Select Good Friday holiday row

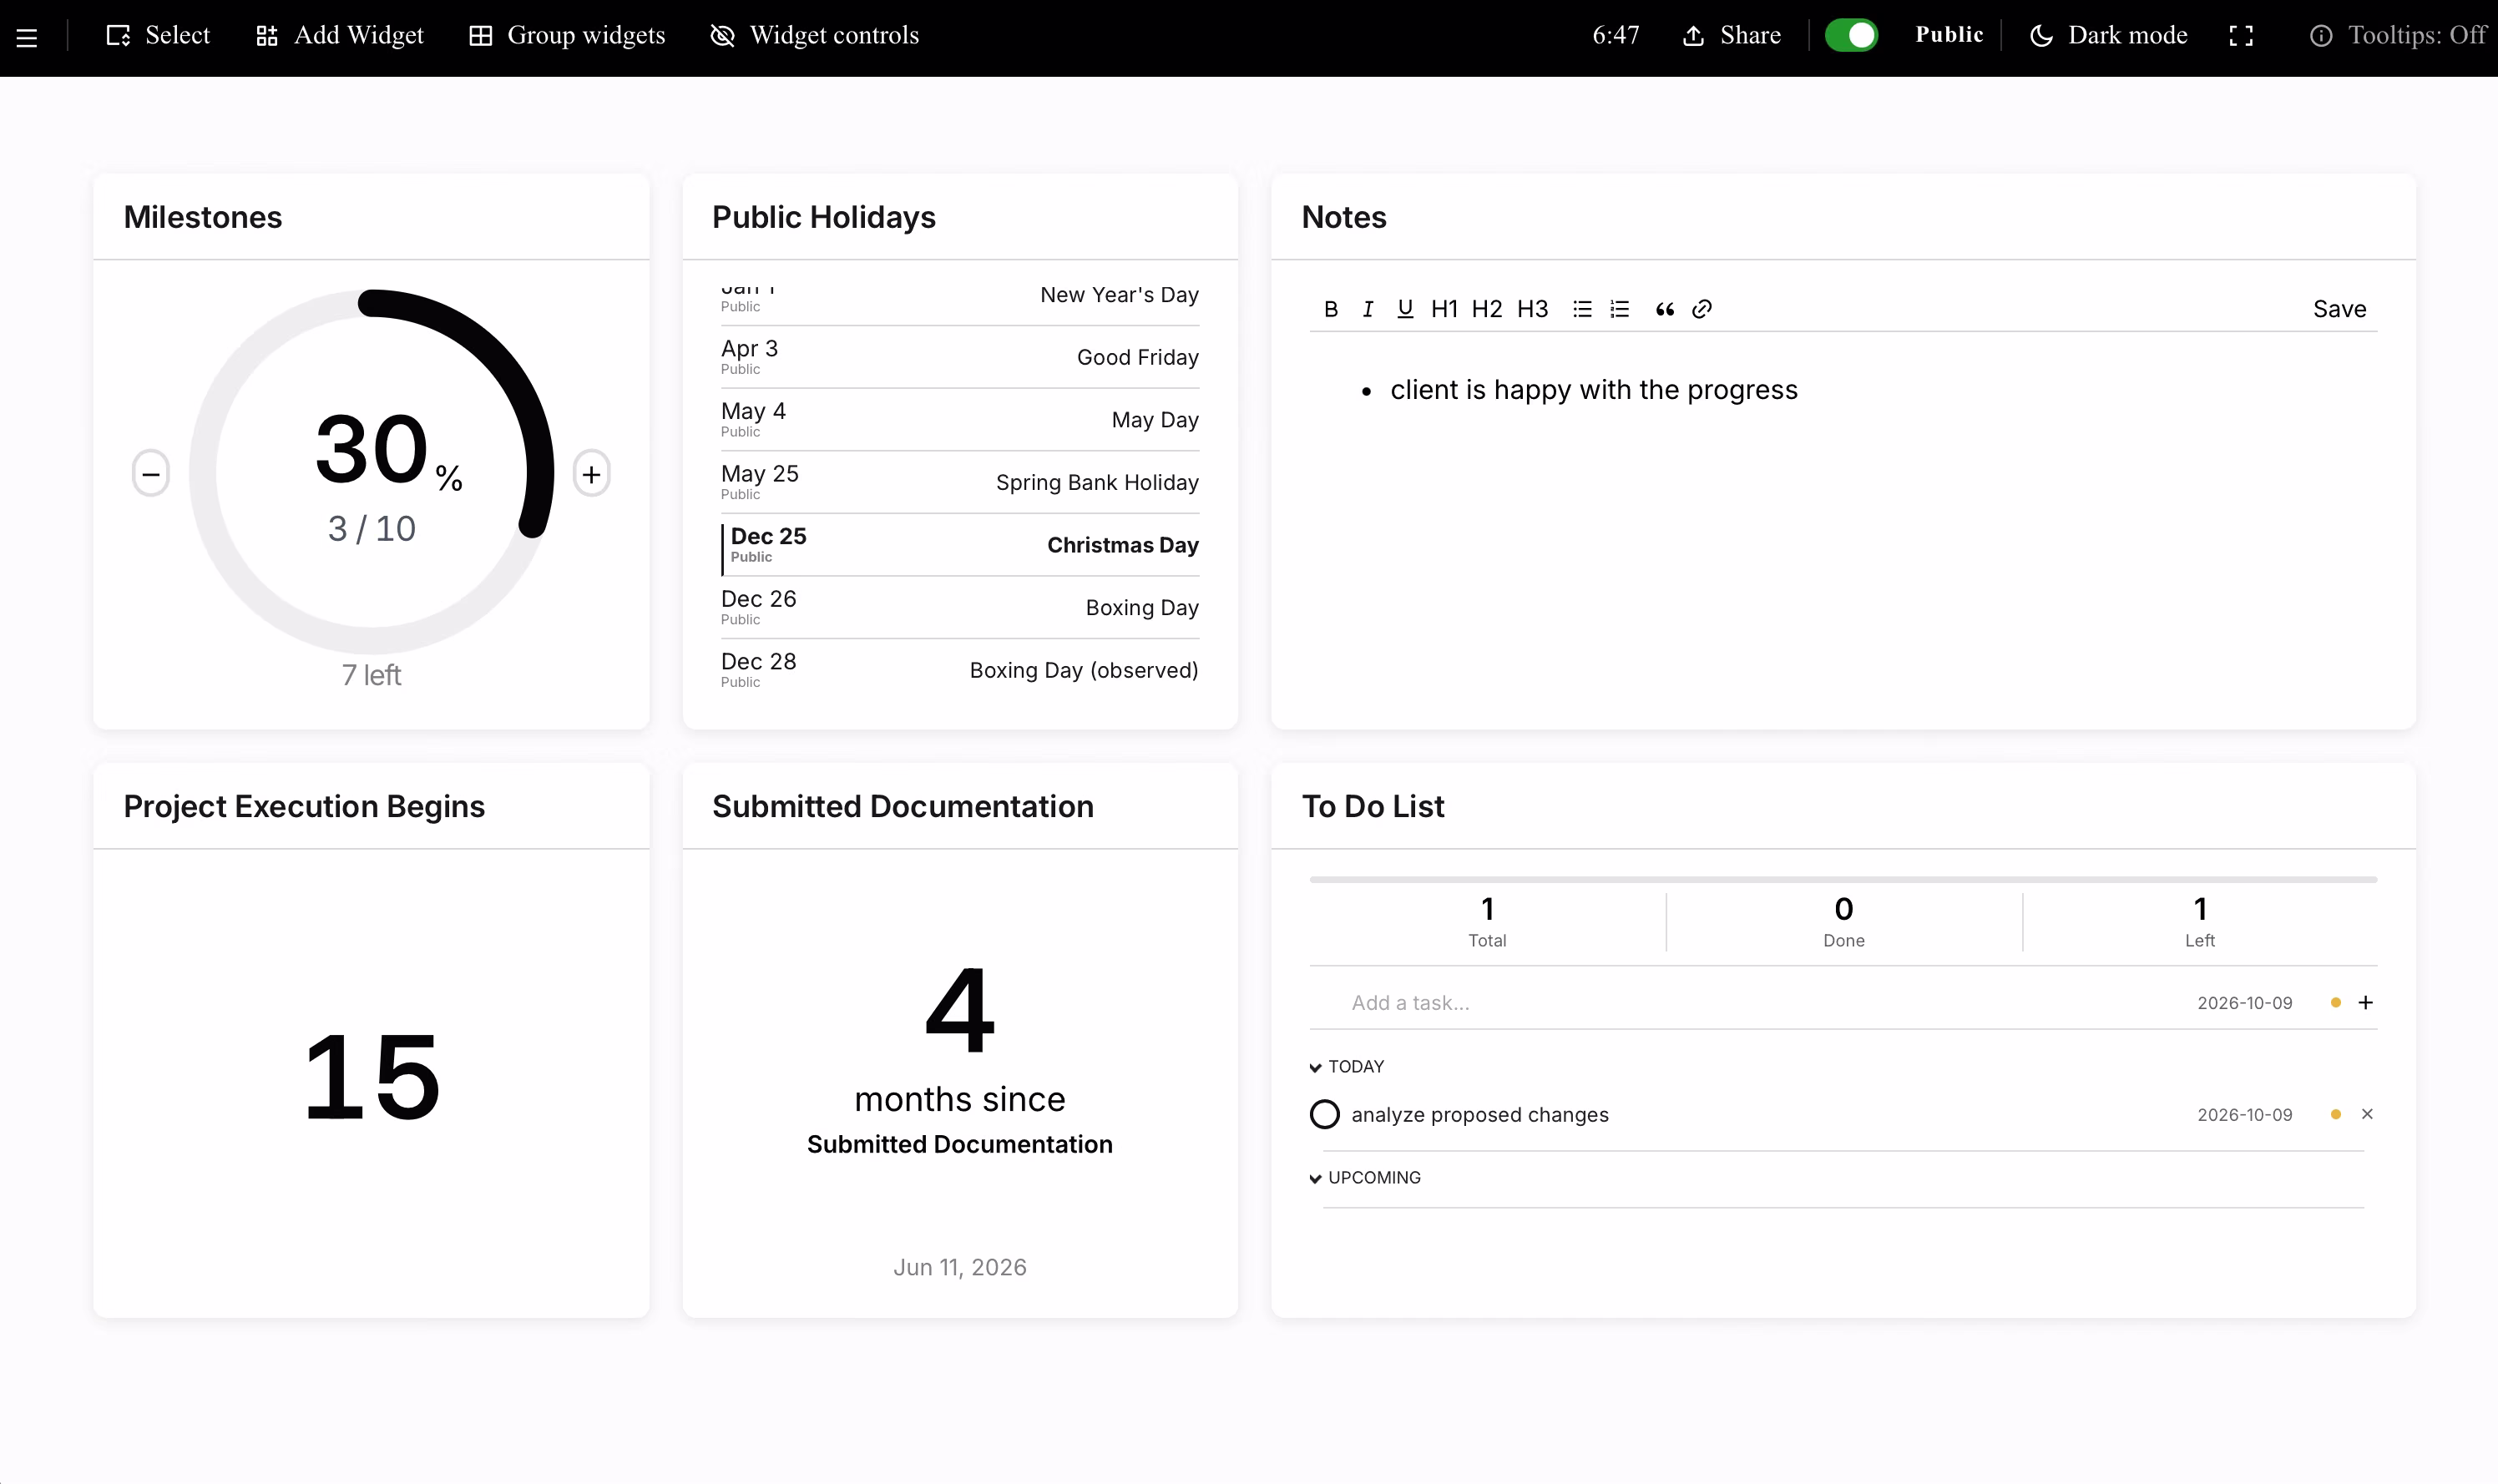(x=960, y=357)
